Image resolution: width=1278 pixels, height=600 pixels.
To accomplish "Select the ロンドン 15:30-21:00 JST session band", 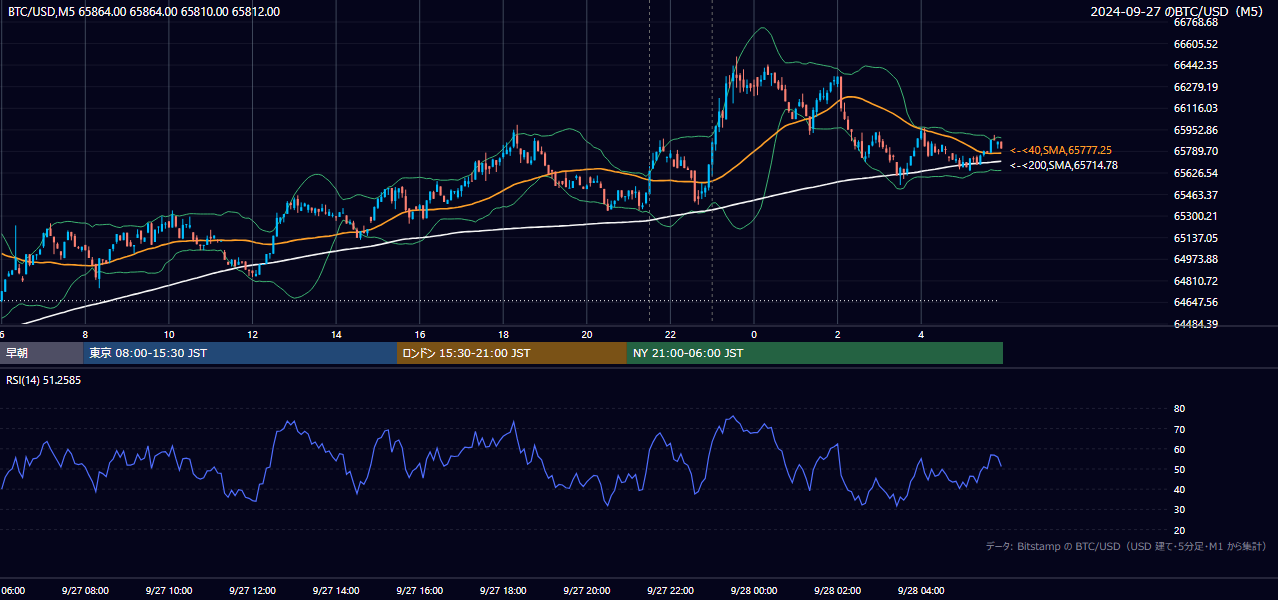I will click(512, 353).
